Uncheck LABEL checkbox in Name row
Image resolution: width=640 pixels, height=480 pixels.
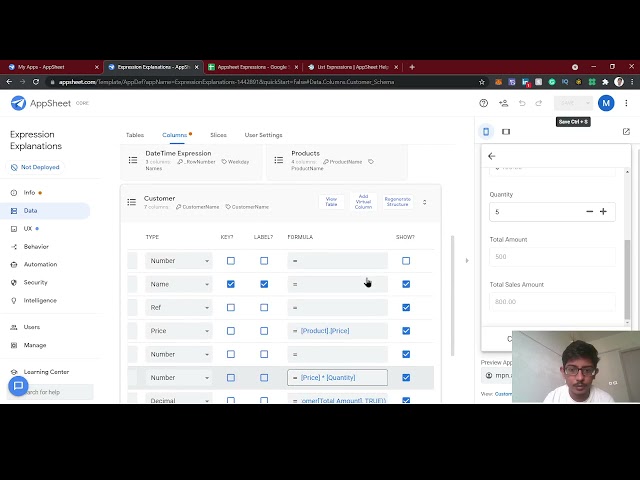[264, 284]
